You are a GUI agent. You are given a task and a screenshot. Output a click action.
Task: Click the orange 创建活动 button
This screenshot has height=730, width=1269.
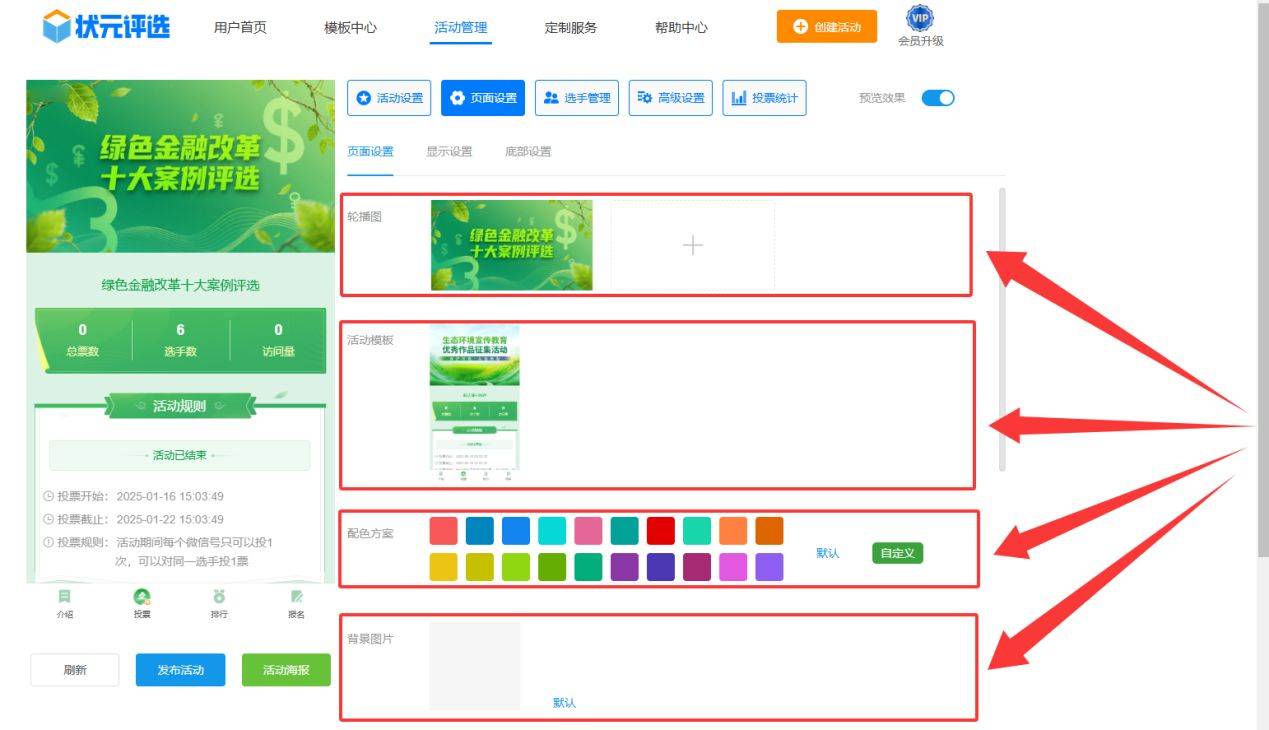coord(827,27)
